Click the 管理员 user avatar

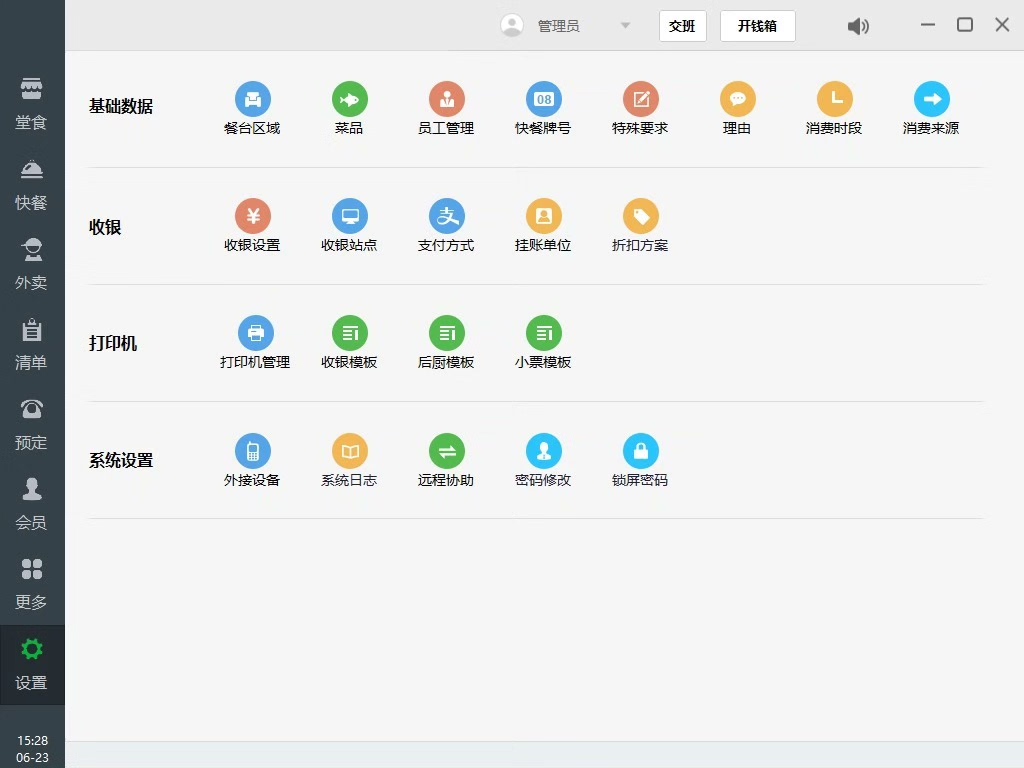point(512,26)
